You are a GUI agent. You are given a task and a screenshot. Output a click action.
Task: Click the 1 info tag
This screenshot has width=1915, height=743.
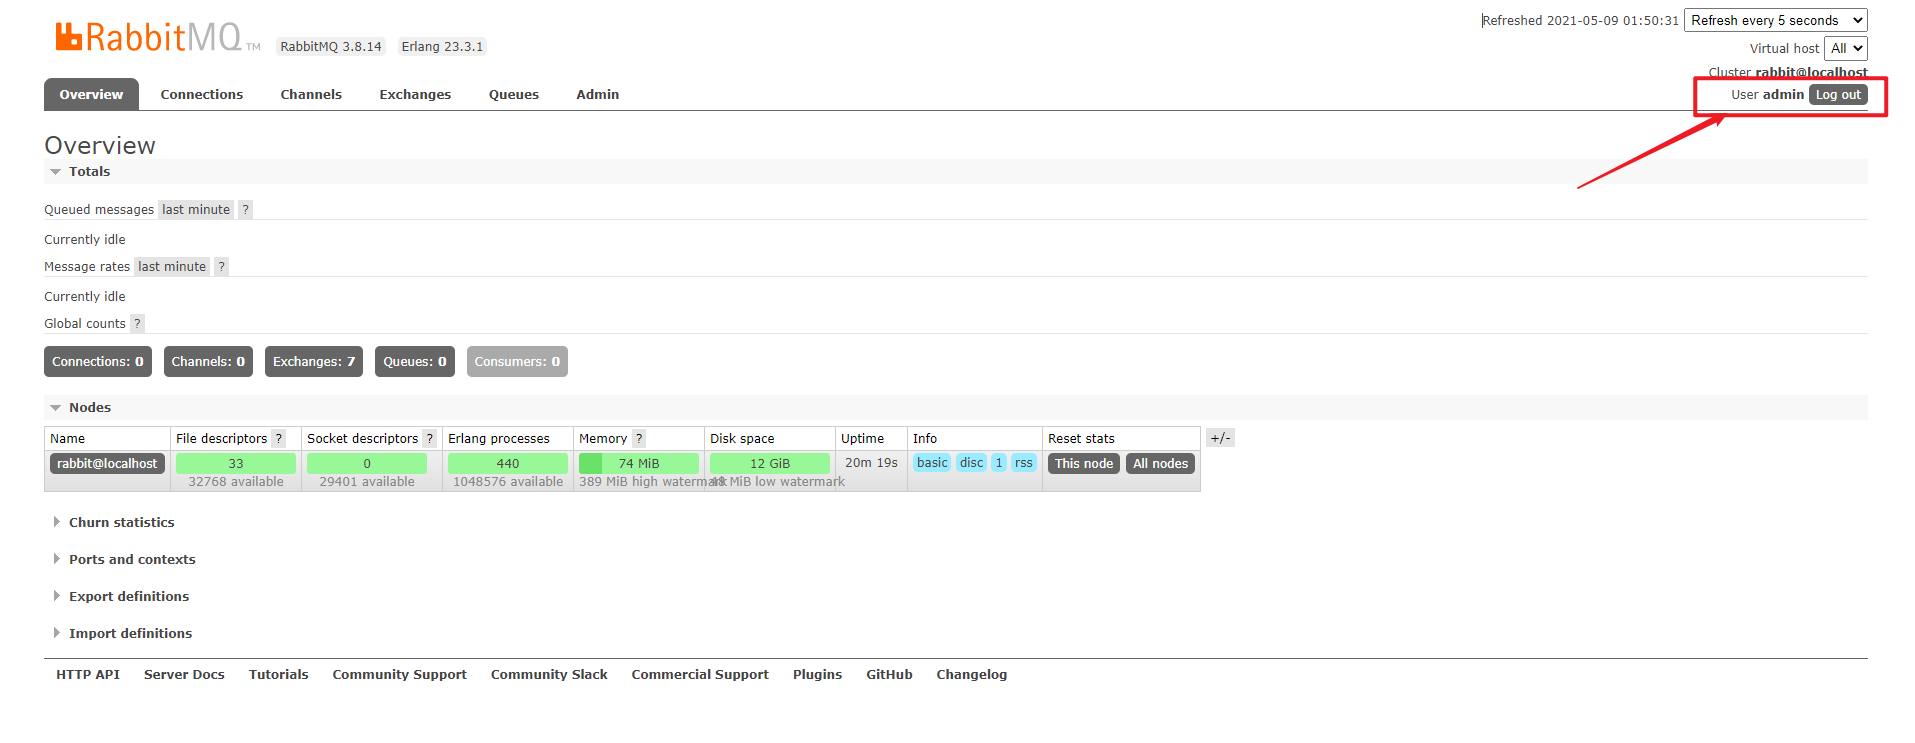[x=999, y=462]
